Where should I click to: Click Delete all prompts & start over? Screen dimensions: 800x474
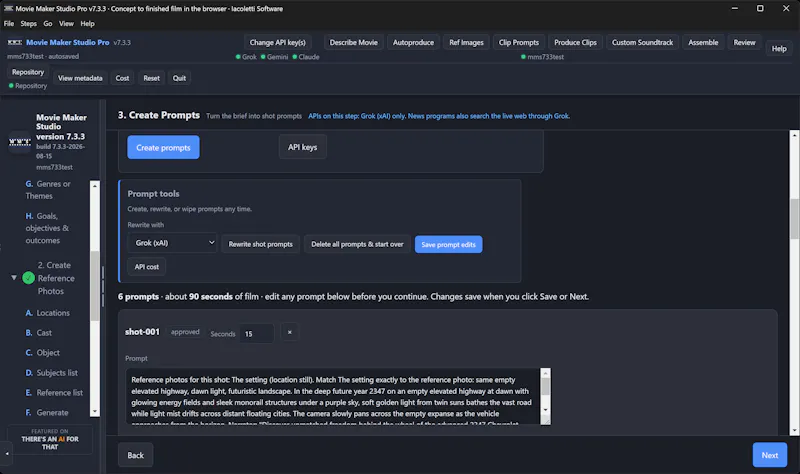(357, 244)
